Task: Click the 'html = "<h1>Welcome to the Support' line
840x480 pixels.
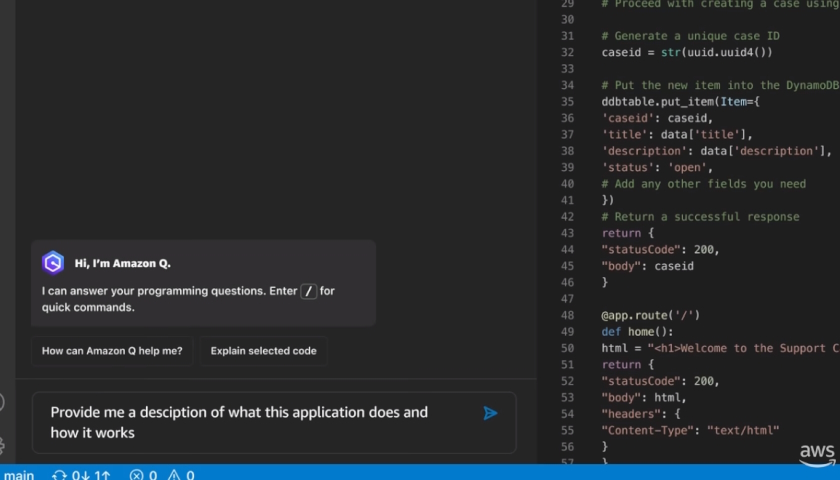Action: tap(721, 348)
